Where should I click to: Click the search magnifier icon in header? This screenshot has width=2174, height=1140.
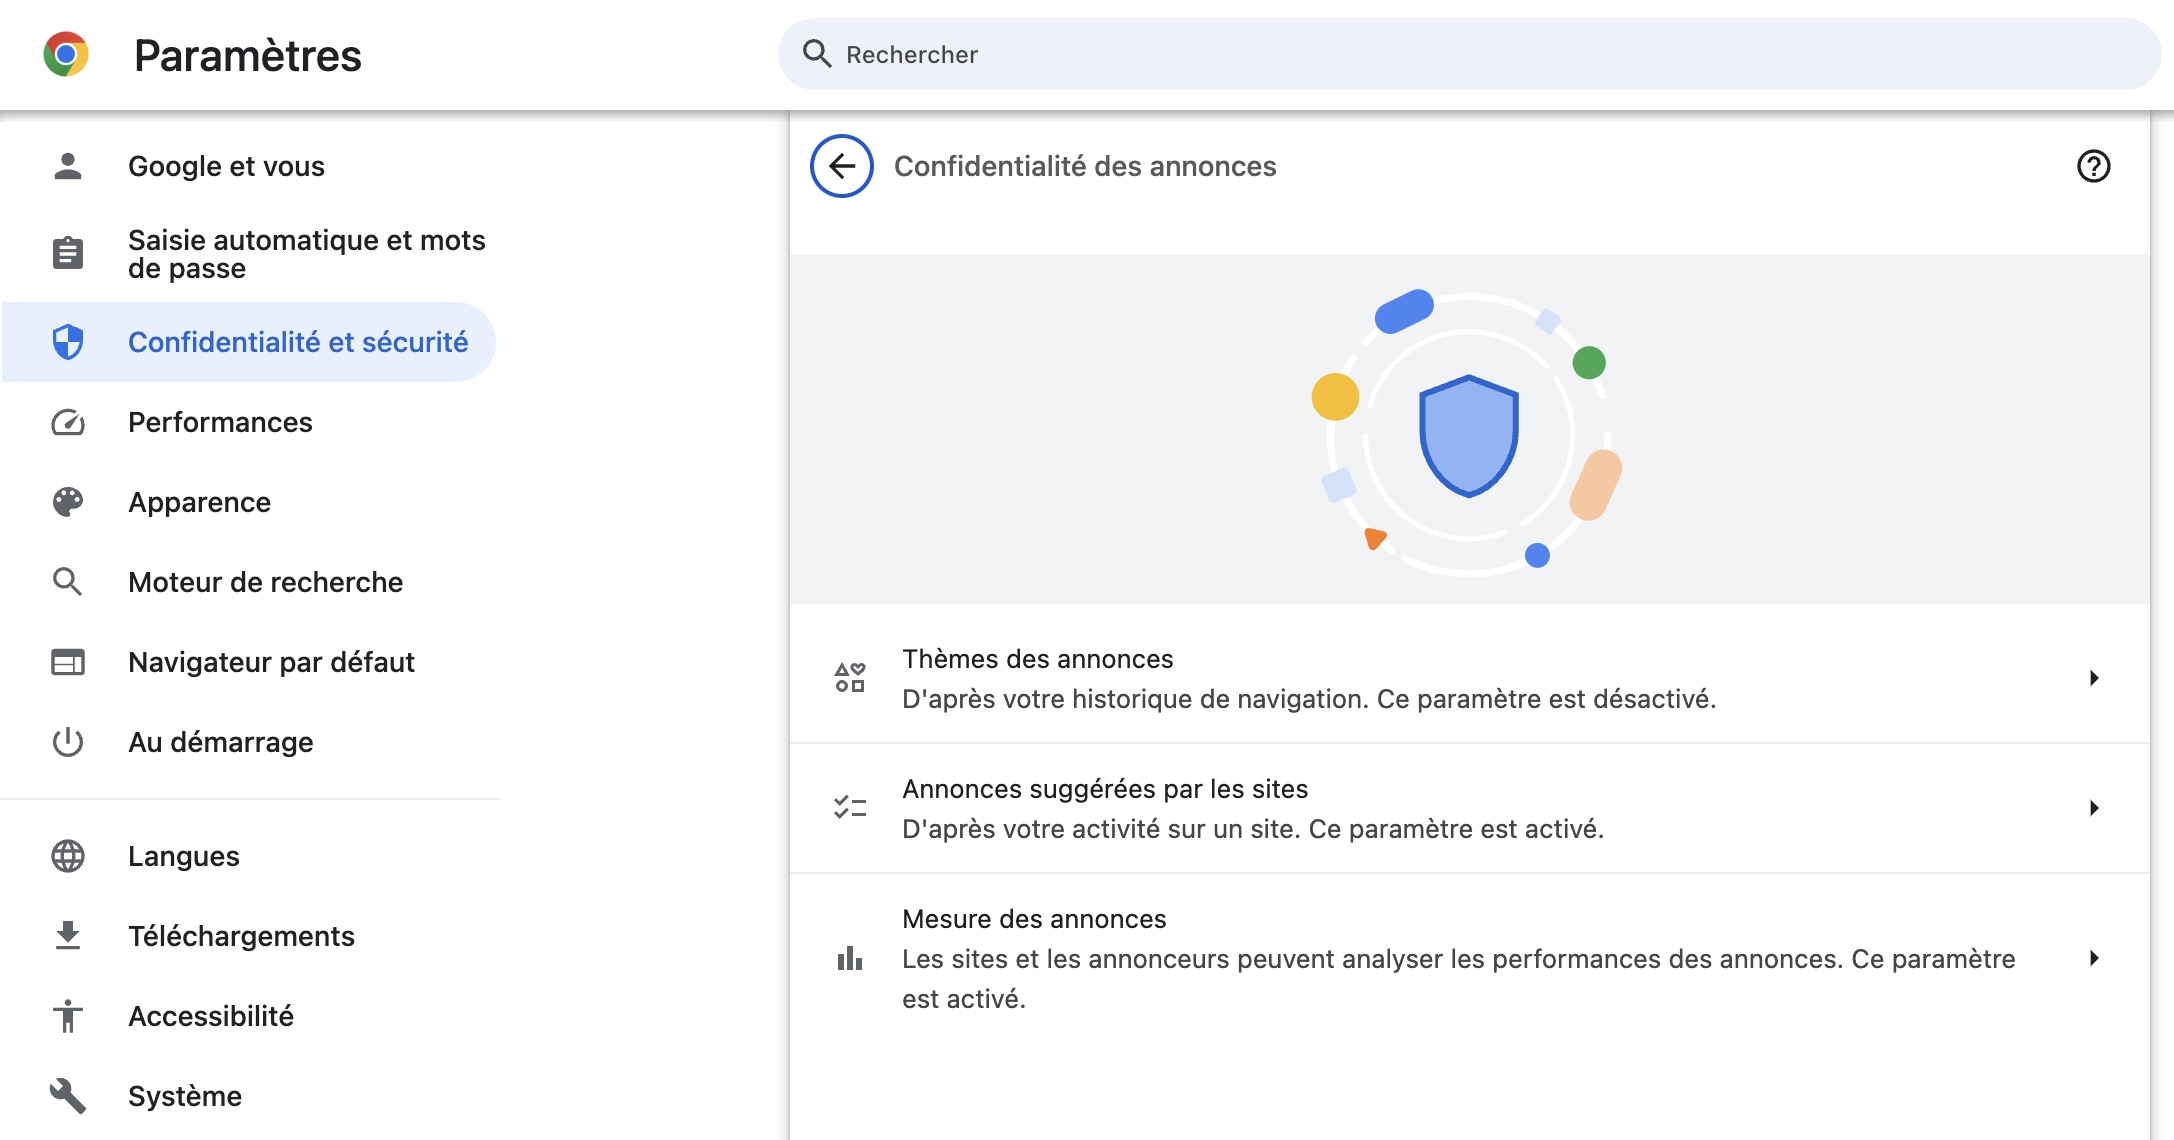click(x=817, y=54)
